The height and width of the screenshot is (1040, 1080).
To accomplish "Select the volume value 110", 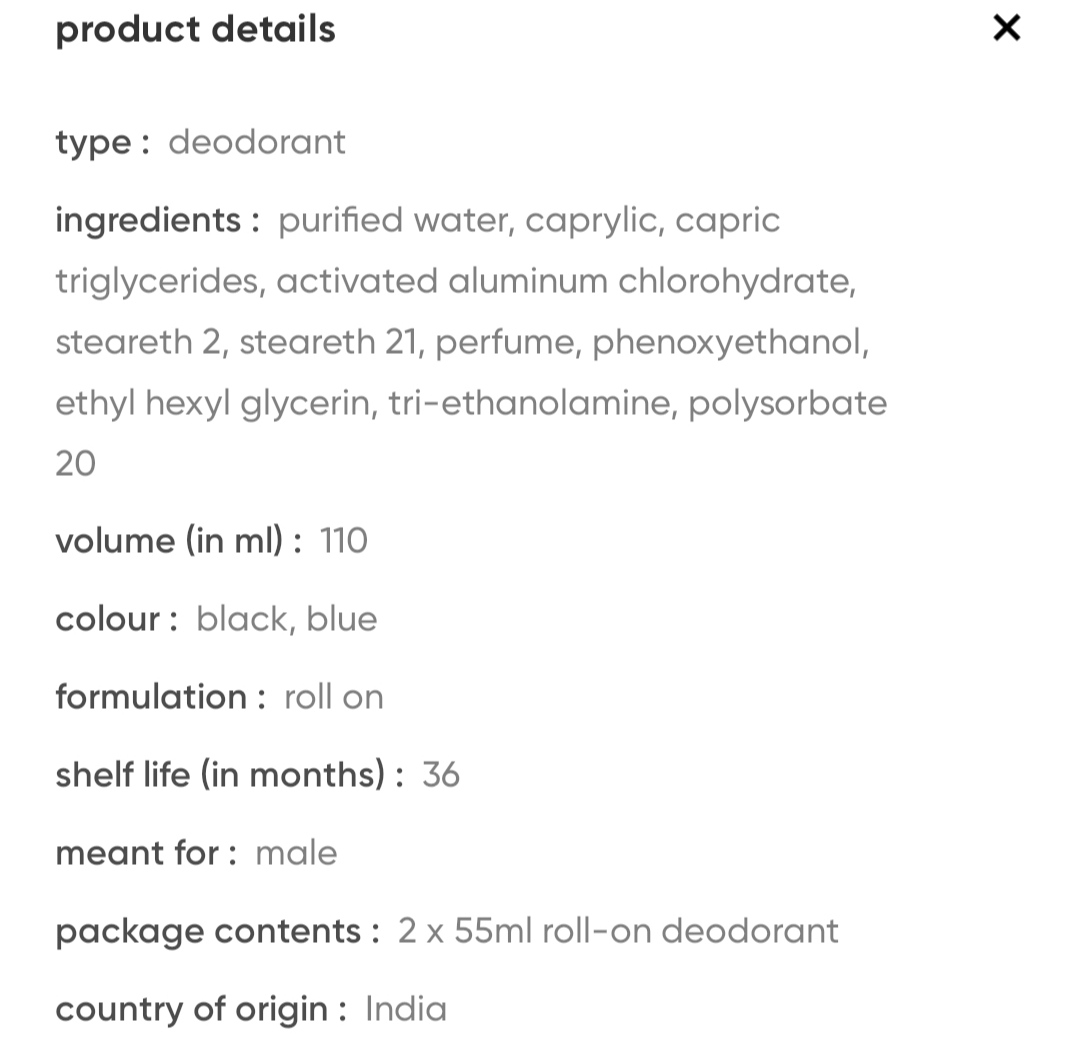I will [344, 541].
